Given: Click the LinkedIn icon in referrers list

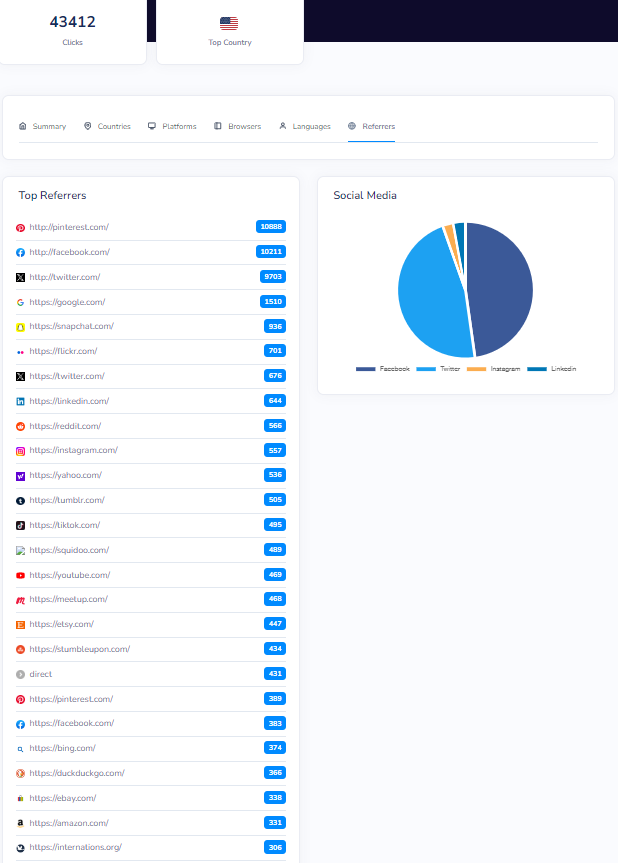Looking at the screenshot, I should [x=20, y=402].
